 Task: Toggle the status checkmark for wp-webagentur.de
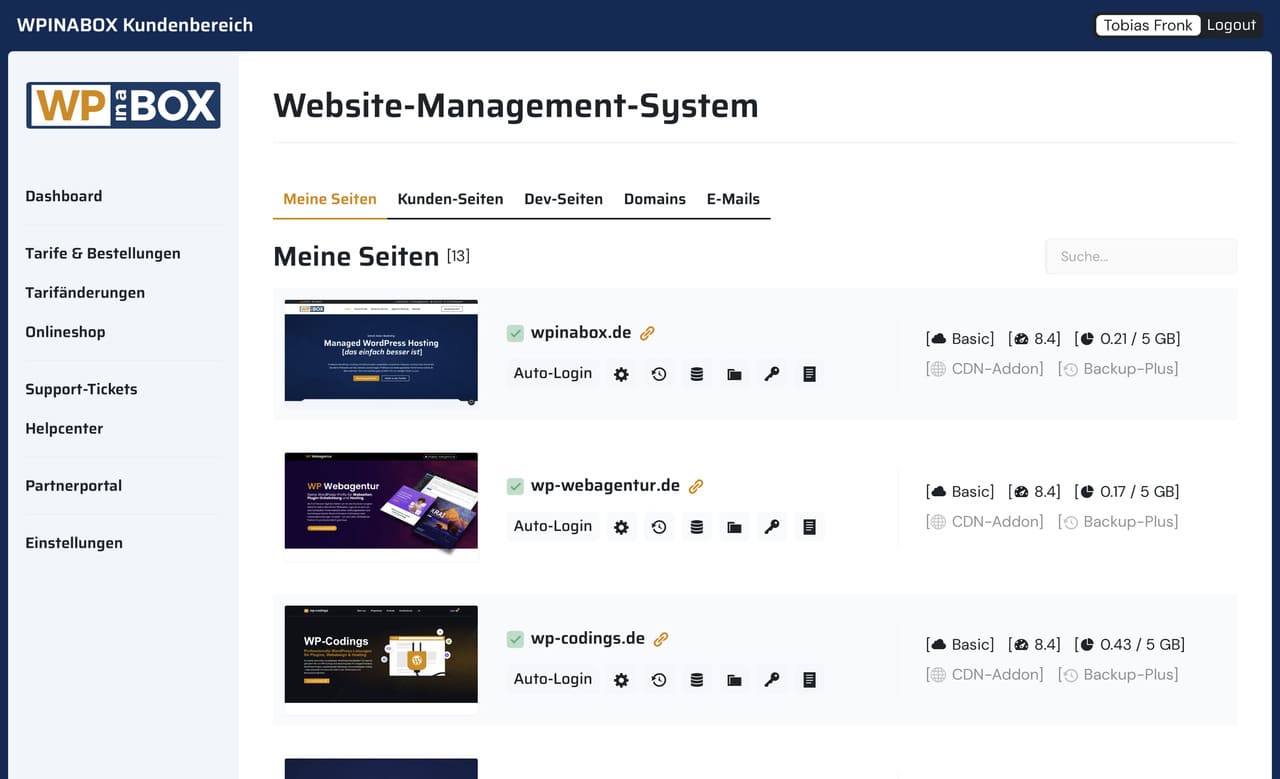click(x=515, y=485)
